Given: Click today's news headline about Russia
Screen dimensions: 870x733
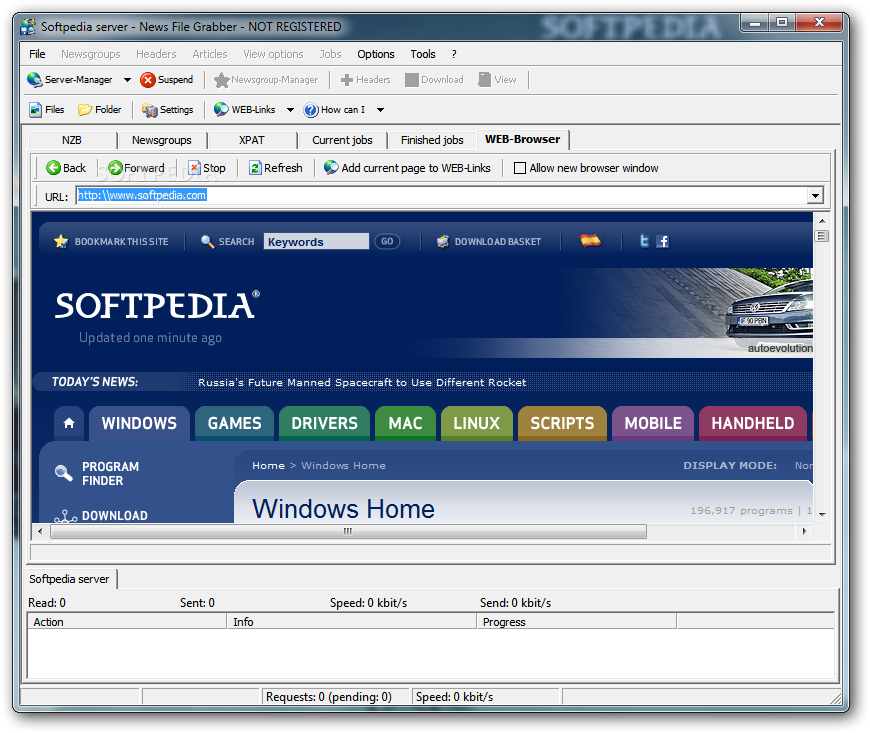Looking at the screenshot, I should click(x=362, y=382).
